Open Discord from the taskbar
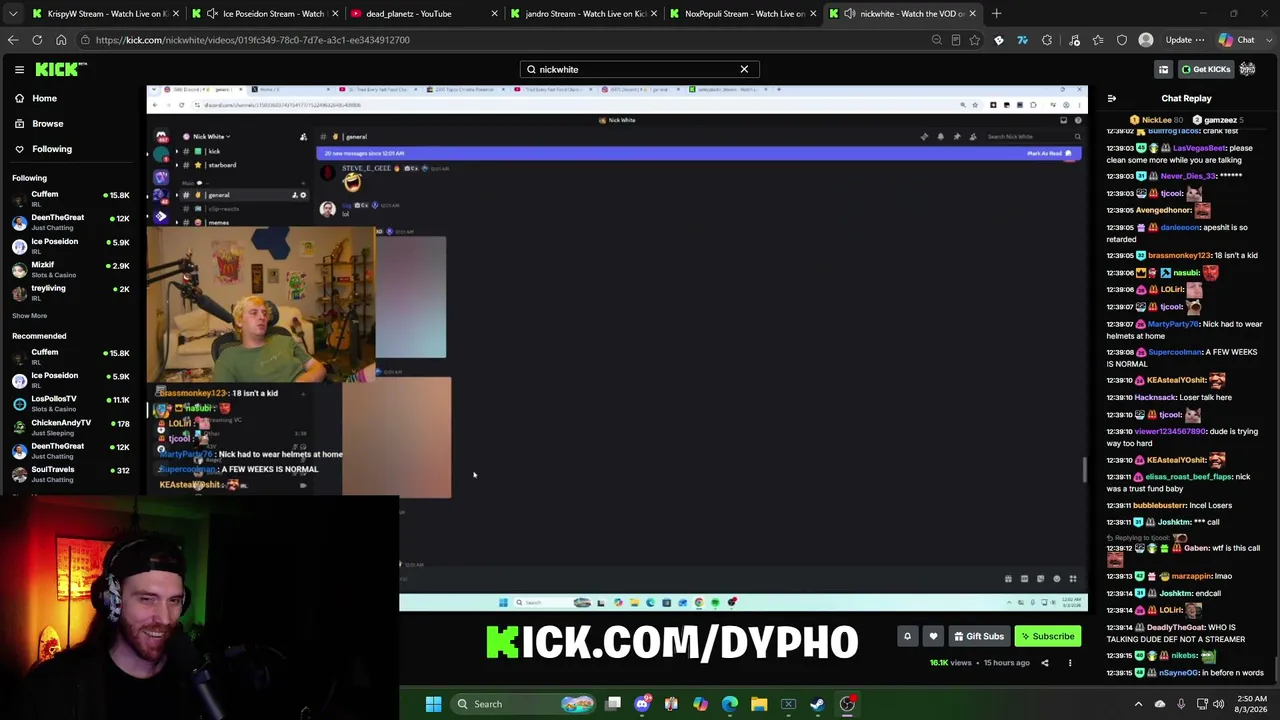The width and height of the screenshot is (1280, 720). click(x=642, y=704)
